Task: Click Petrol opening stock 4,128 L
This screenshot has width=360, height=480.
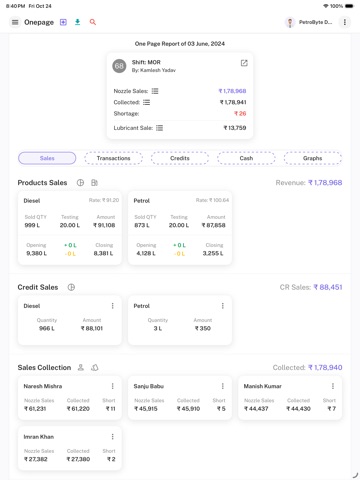Action: (146, 253)
